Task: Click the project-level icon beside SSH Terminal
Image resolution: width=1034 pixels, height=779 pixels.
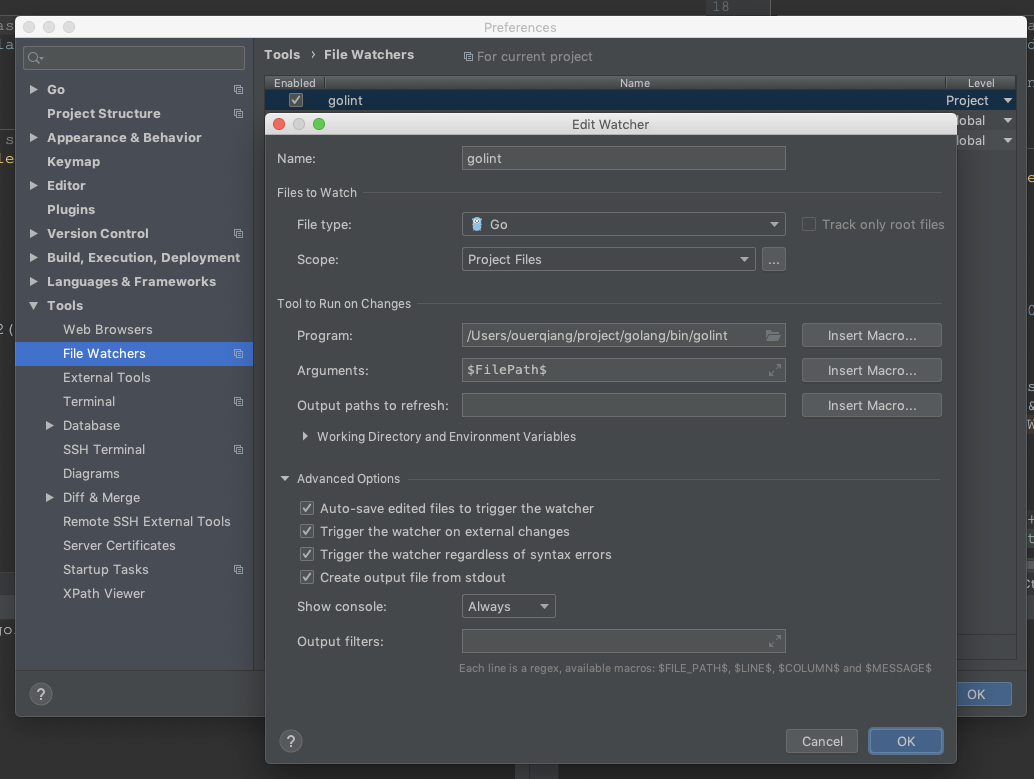Action: [x=238, y=450]
